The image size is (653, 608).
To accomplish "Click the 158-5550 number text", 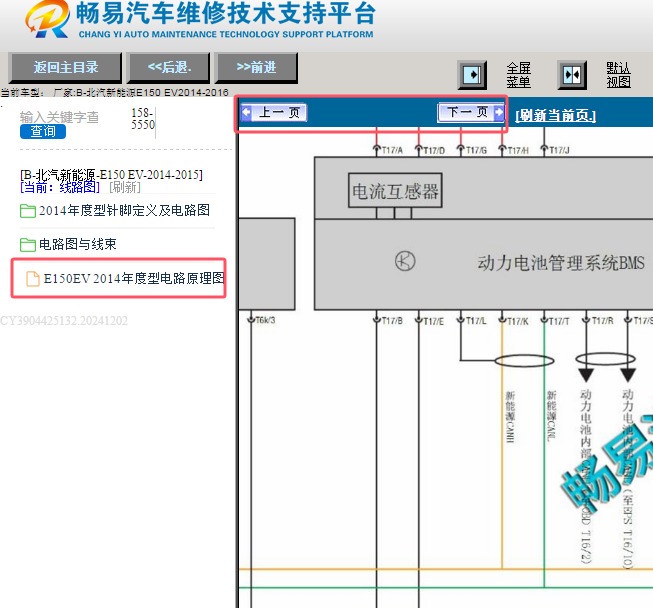I will click(x=143, y=119).
